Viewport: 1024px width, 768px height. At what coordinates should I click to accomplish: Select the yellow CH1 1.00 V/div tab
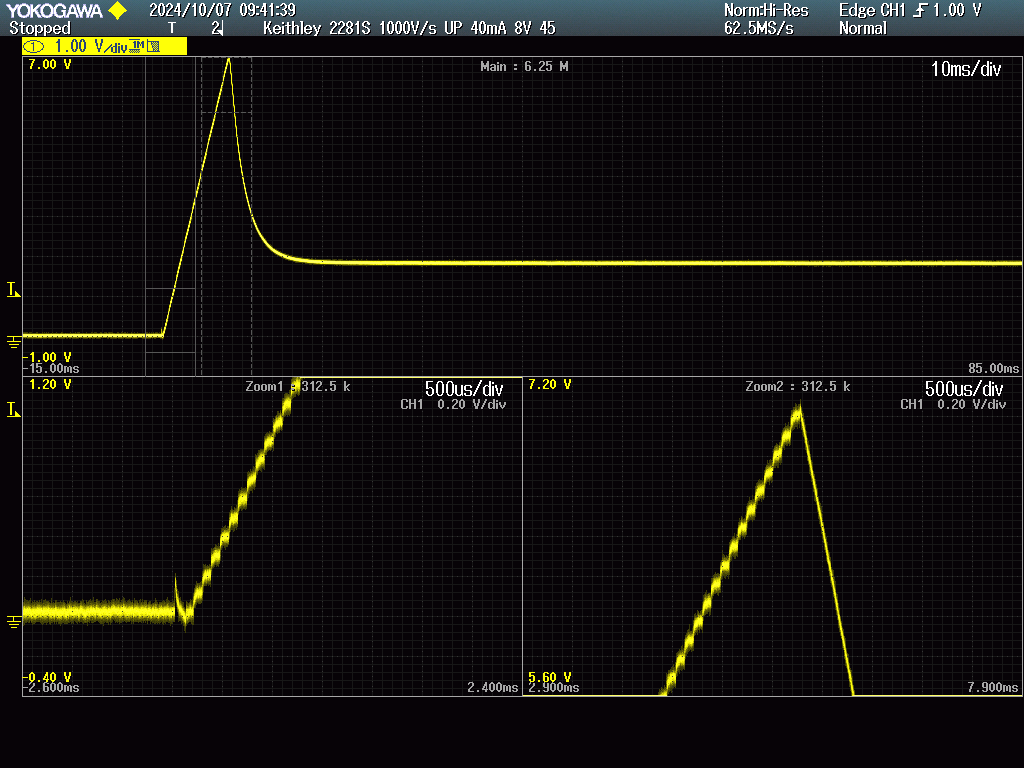click(x=105, y=46)
